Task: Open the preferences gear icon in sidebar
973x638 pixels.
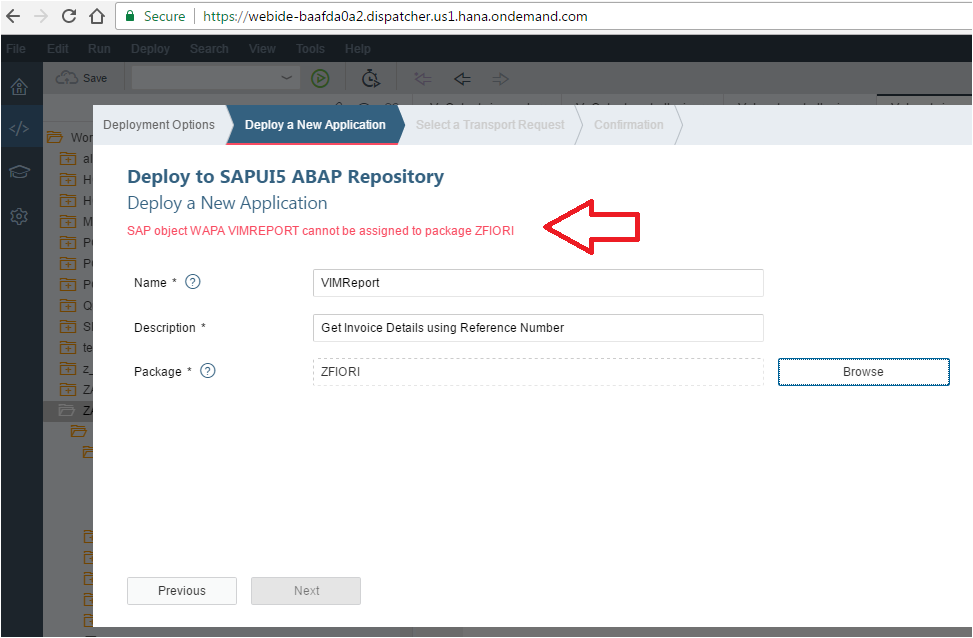Action: tap(19, 217)
